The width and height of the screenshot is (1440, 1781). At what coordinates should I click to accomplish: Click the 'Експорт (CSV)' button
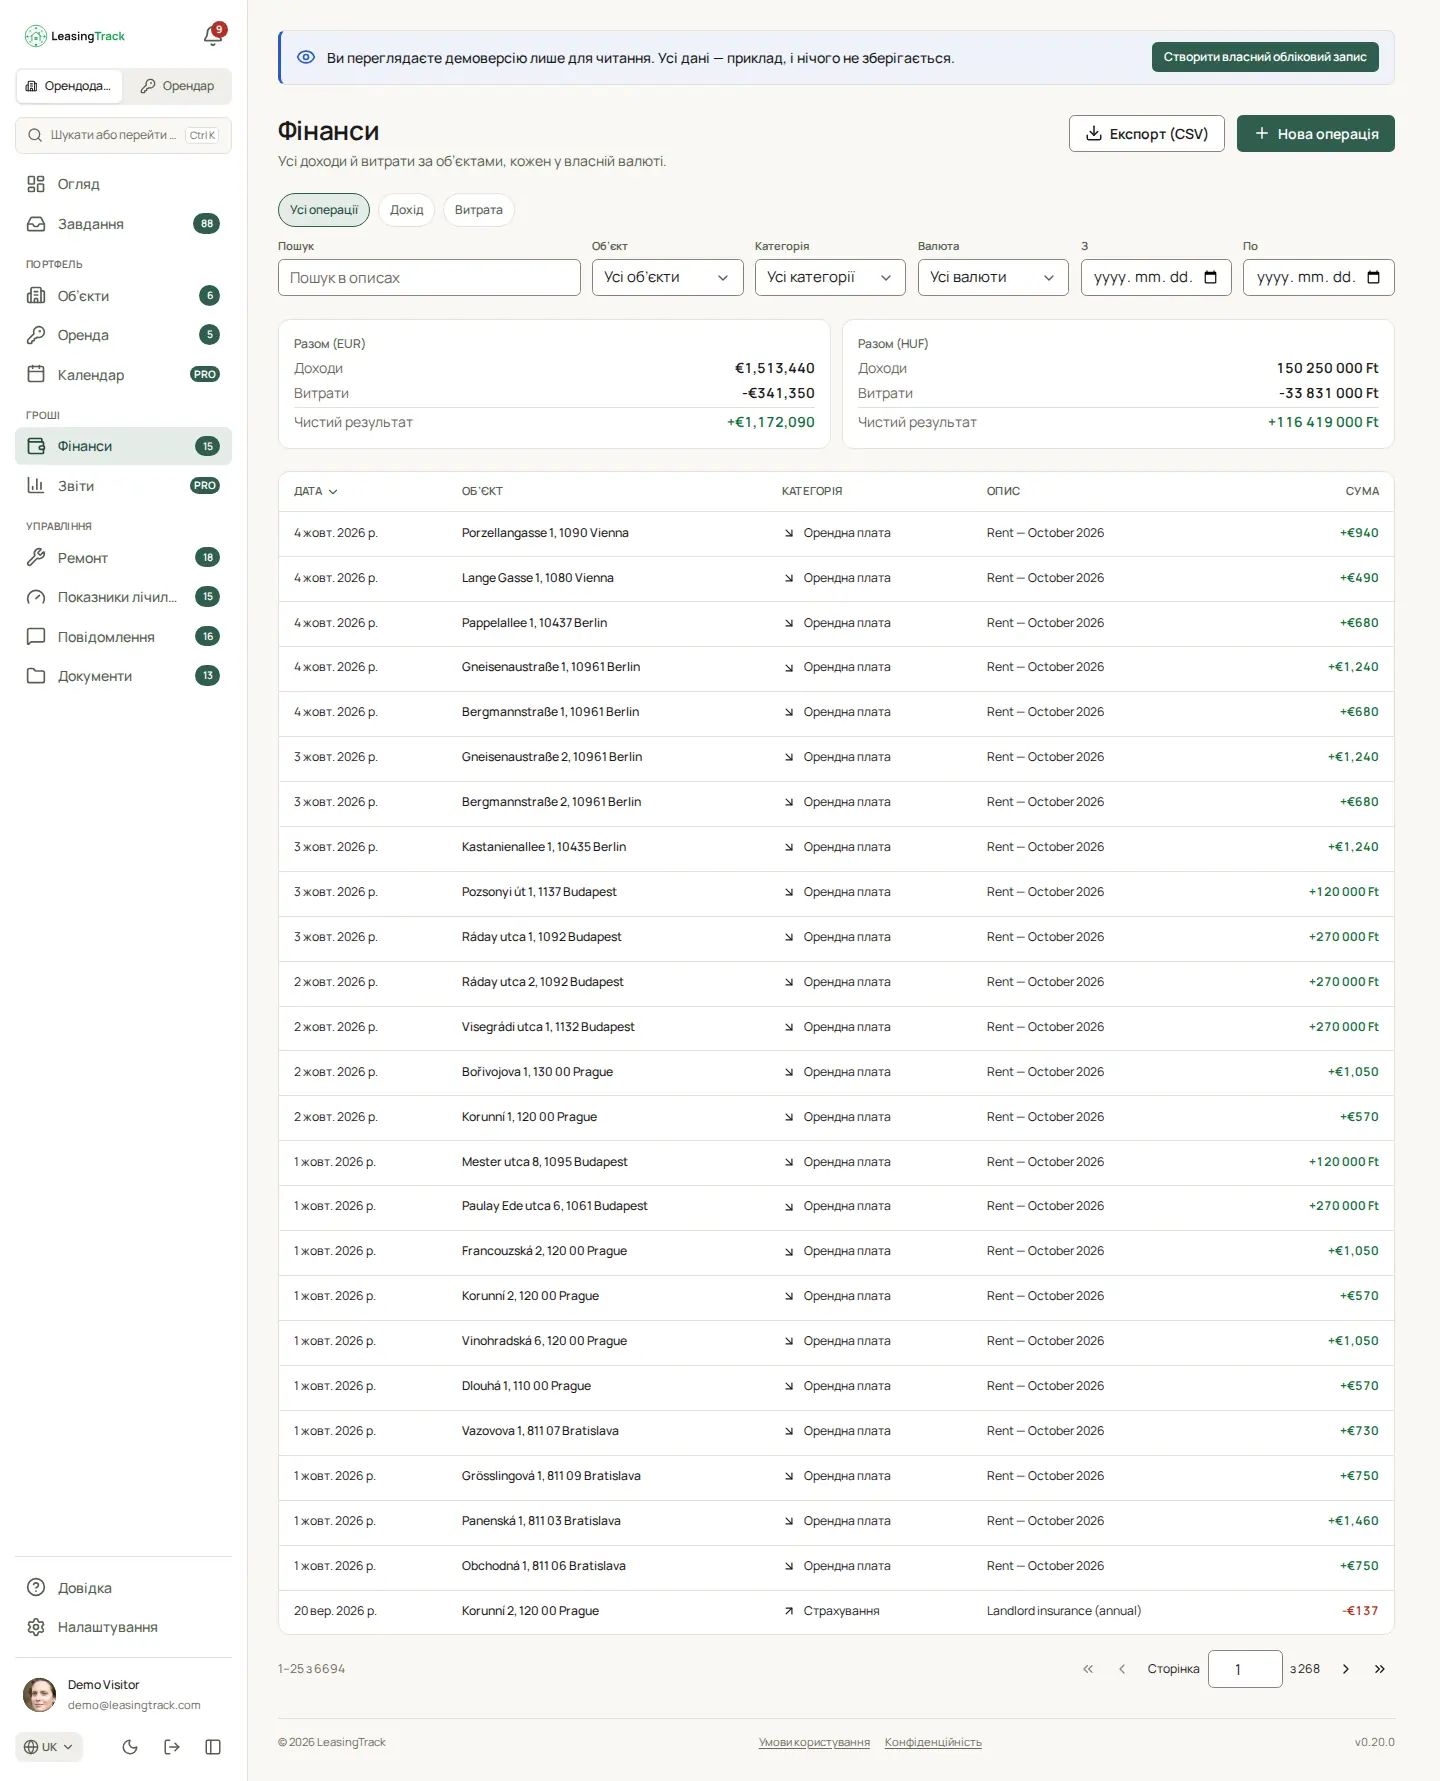coord(1147,134)
